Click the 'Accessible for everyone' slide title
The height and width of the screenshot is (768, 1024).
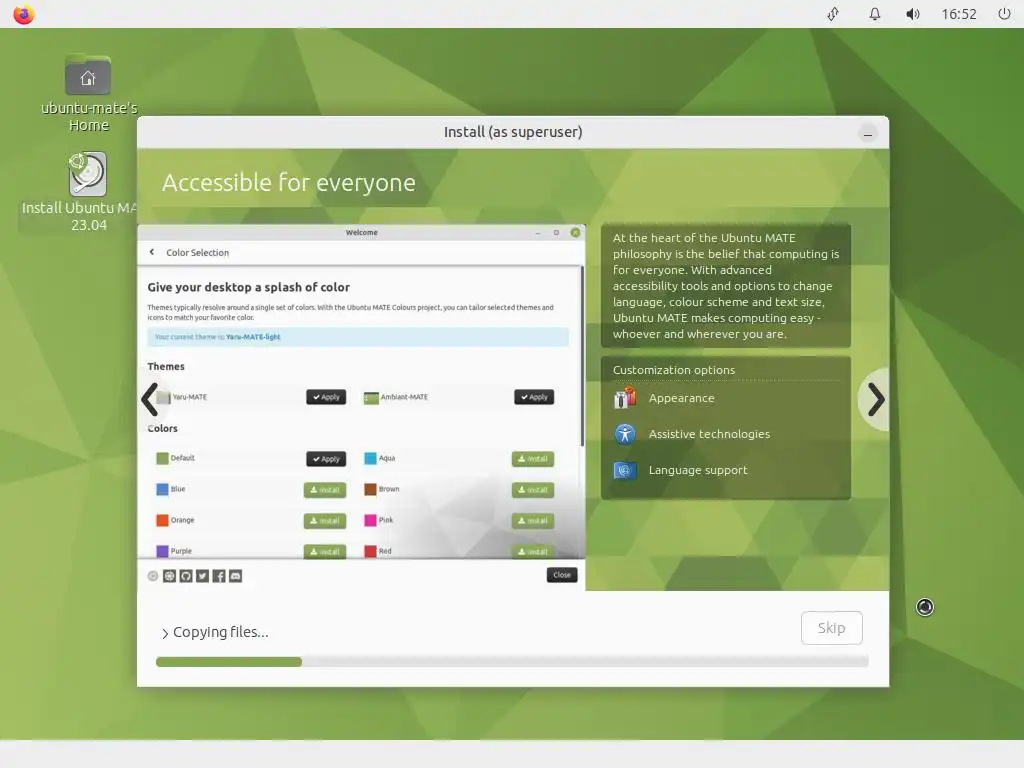[289, 183]
